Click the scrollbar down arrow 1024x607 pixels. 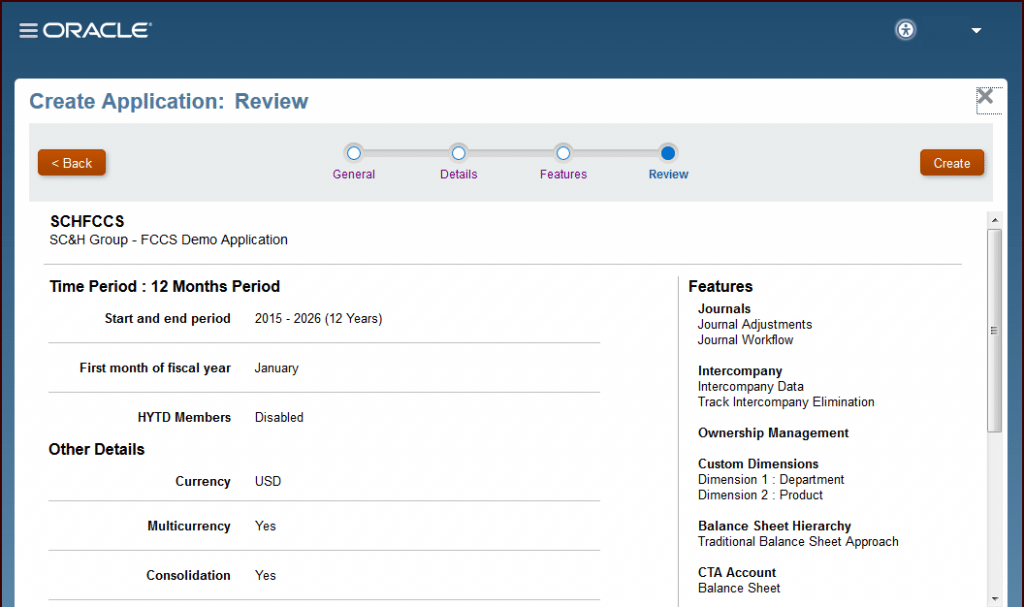[x=995, y=599]
